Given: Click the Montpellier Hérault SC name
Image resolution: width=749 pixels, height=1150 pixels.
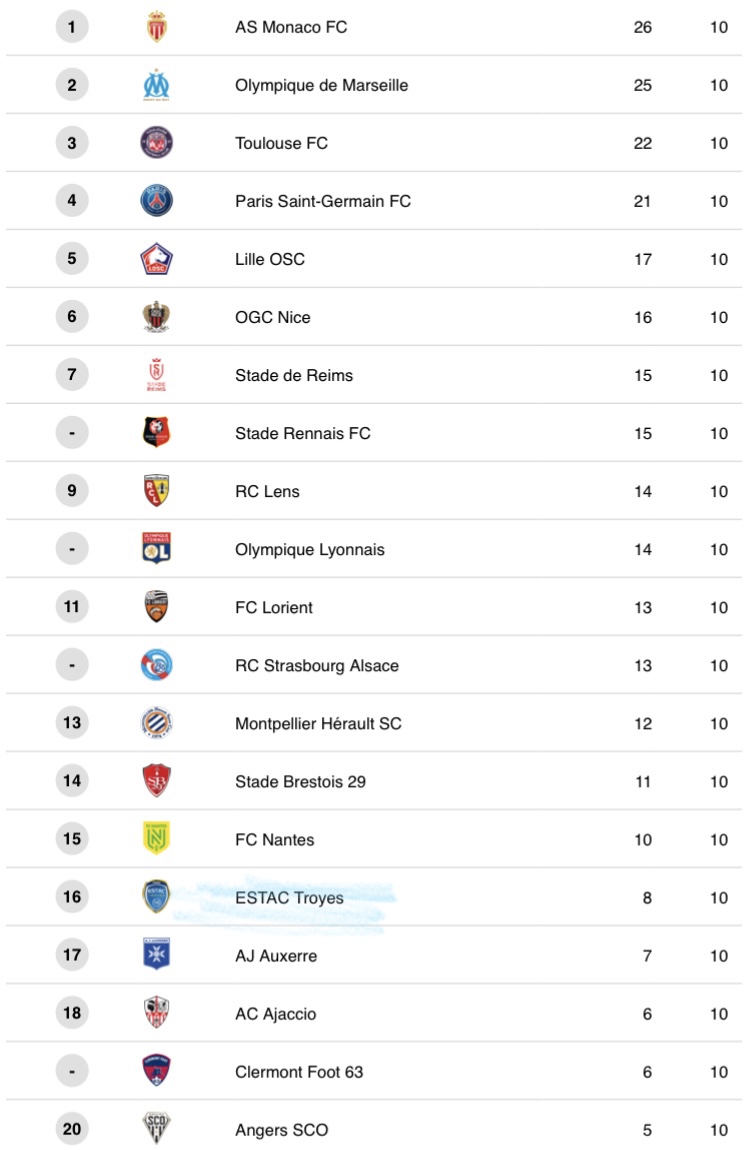Looking at the screenshot, I should click(x=318, y=724).
